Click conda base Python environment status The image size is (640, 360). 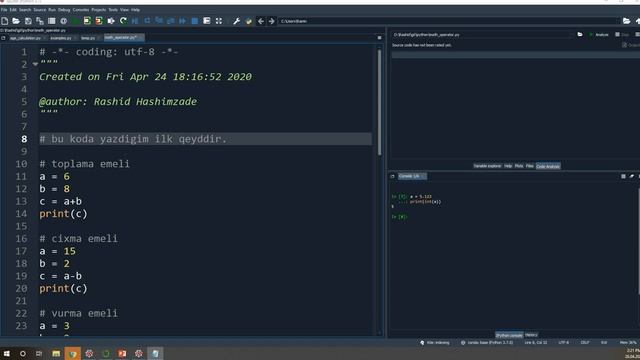coord(487,342)
